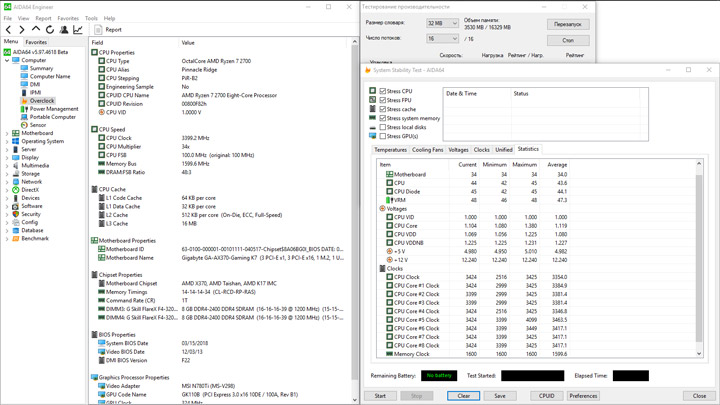Toggle the Stress system memory checkbox
This screenshot has width=720, height=405.
pyautogui.click(x=382, y=118)
